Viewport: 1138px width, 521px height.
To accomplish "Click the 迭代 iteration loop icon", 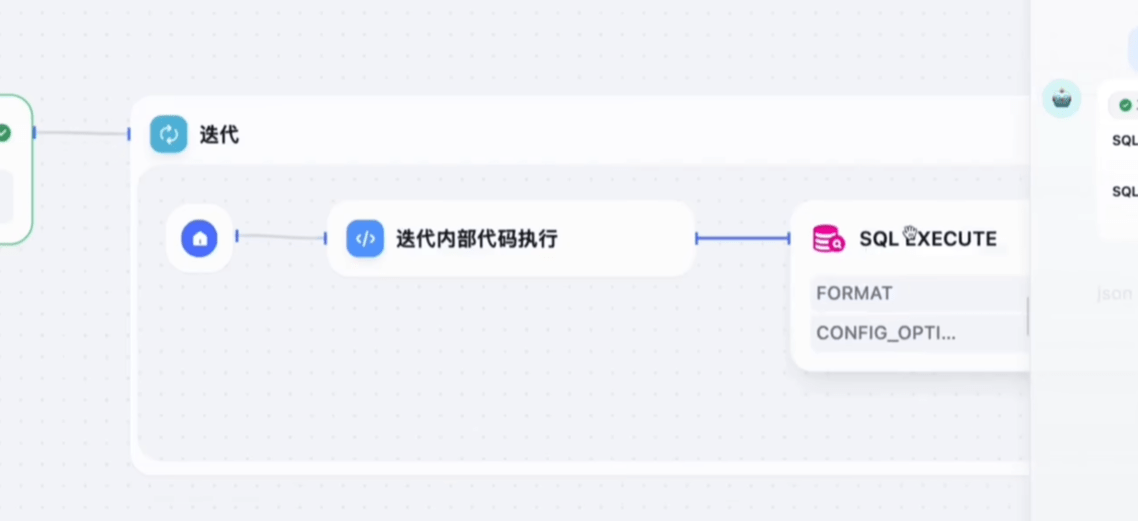I will point(168,134).
